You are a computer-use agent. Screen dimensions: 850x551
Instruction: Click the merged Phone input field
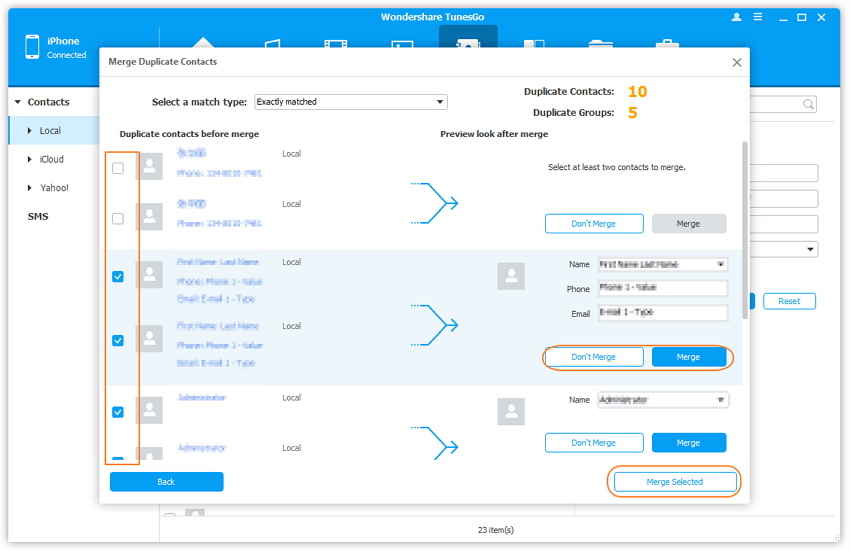662,288
